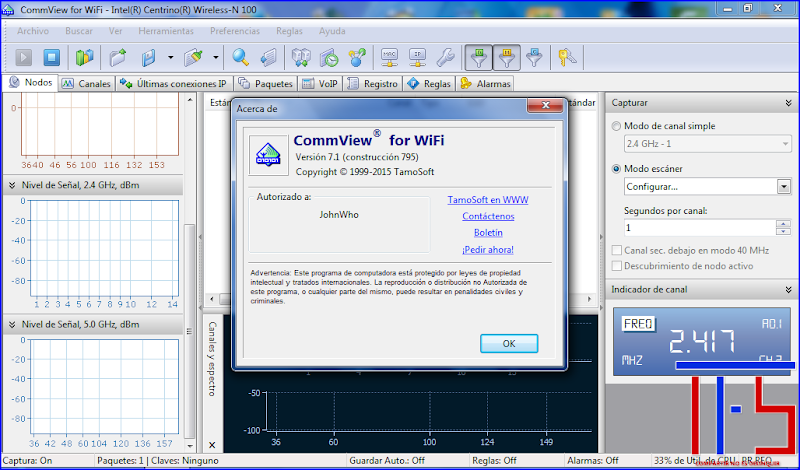Collapse the Indicador de canal panel chevron

tap(789, 289)
